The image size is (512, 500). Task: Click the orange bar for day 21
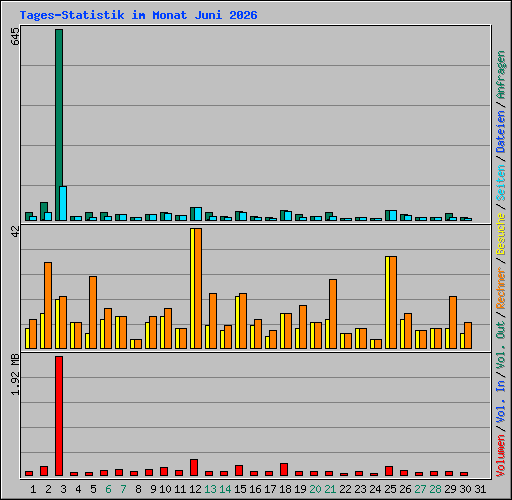(333, 314)
